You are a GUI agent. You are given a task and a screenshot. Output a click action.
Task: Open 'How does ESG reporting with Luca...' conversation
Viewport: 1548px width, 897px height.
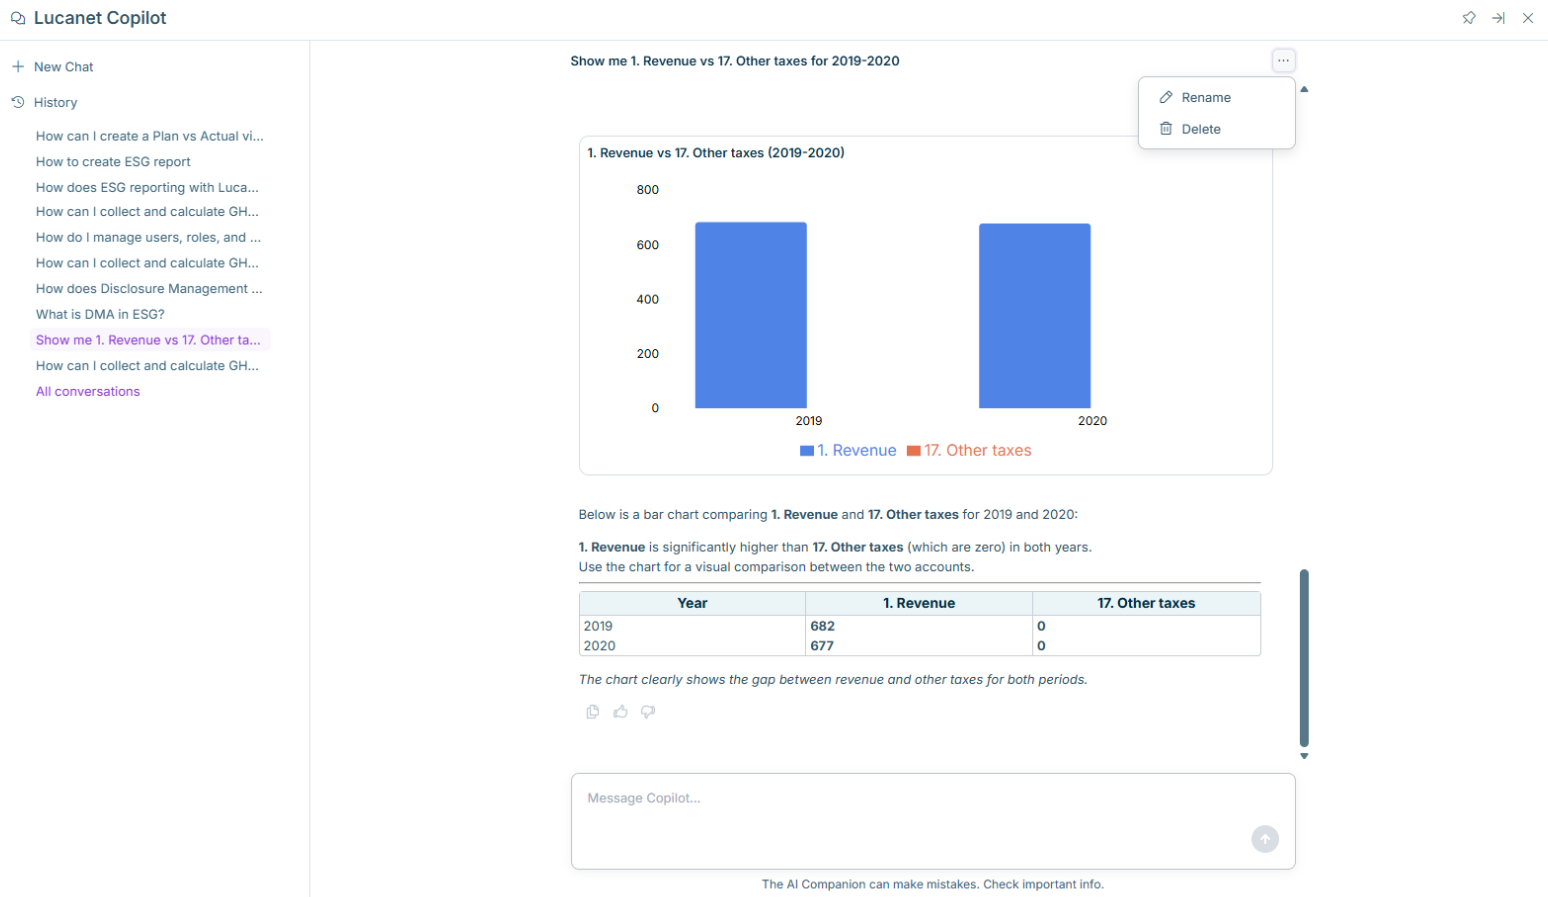(x=147, y=187)
